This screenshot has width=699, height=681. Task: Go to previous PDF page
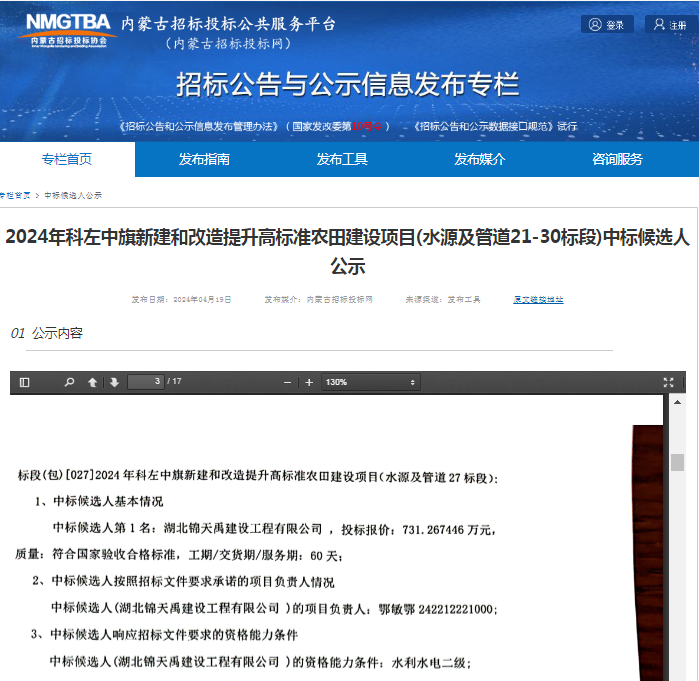93,382
